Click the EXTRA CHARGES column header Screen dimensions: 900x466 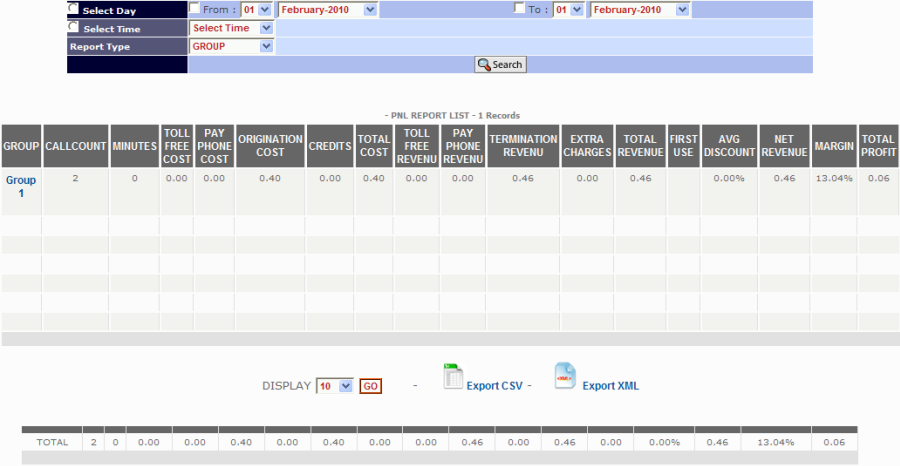click(x=587, y=146)
